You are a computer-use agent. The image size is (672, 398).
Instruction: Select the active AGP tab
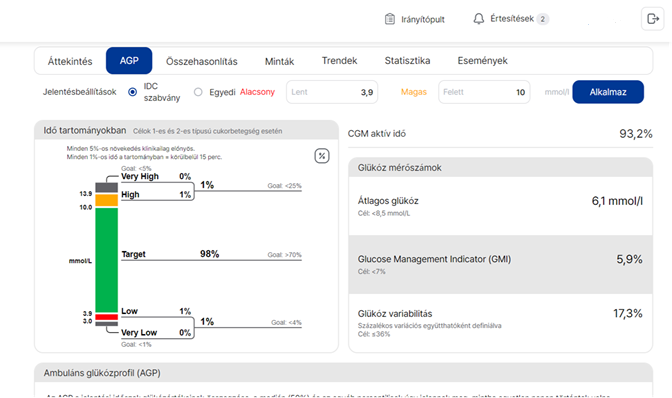[x=129, y=61]
